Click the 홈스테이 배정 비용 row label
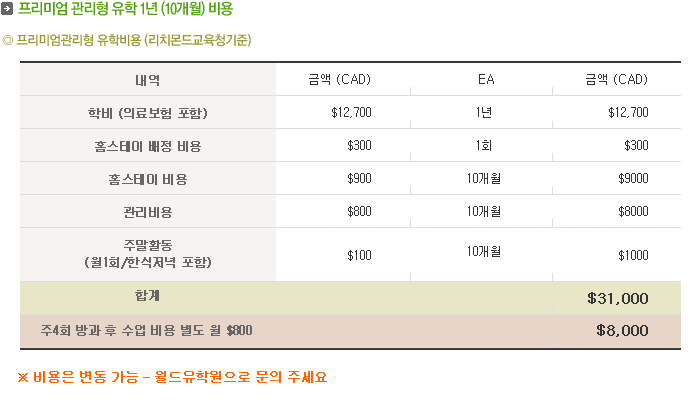The height and width of the screenshot is (400, 700). pyautogui.click(x=148, y=146)
